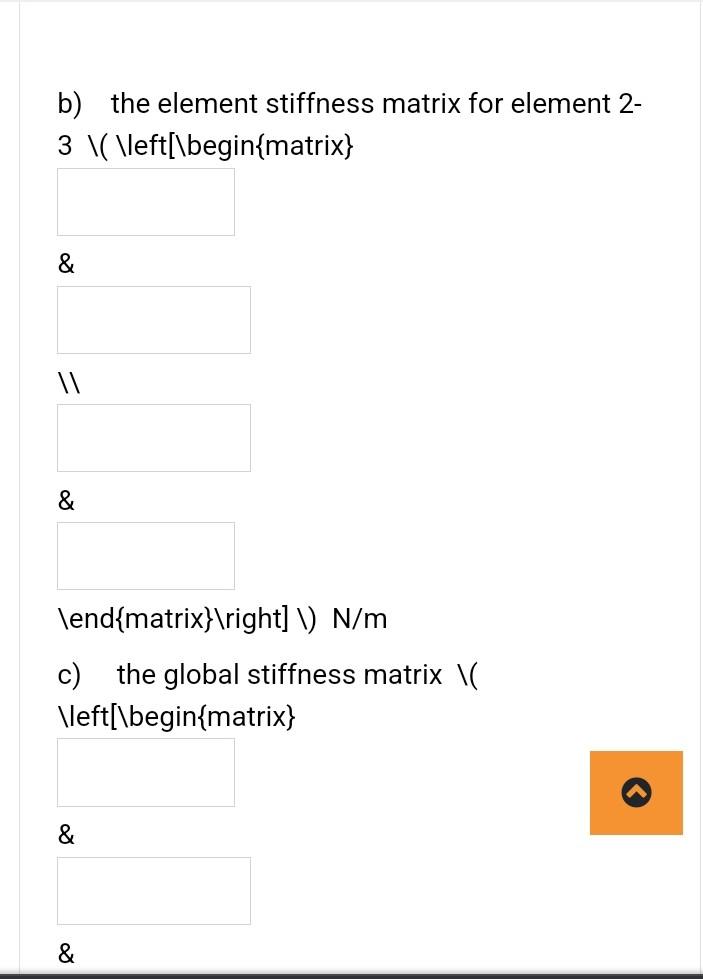Click the first answer box under global stiffness matrix
The width and height of the screenshot is (703, 979).
[145, 771]
